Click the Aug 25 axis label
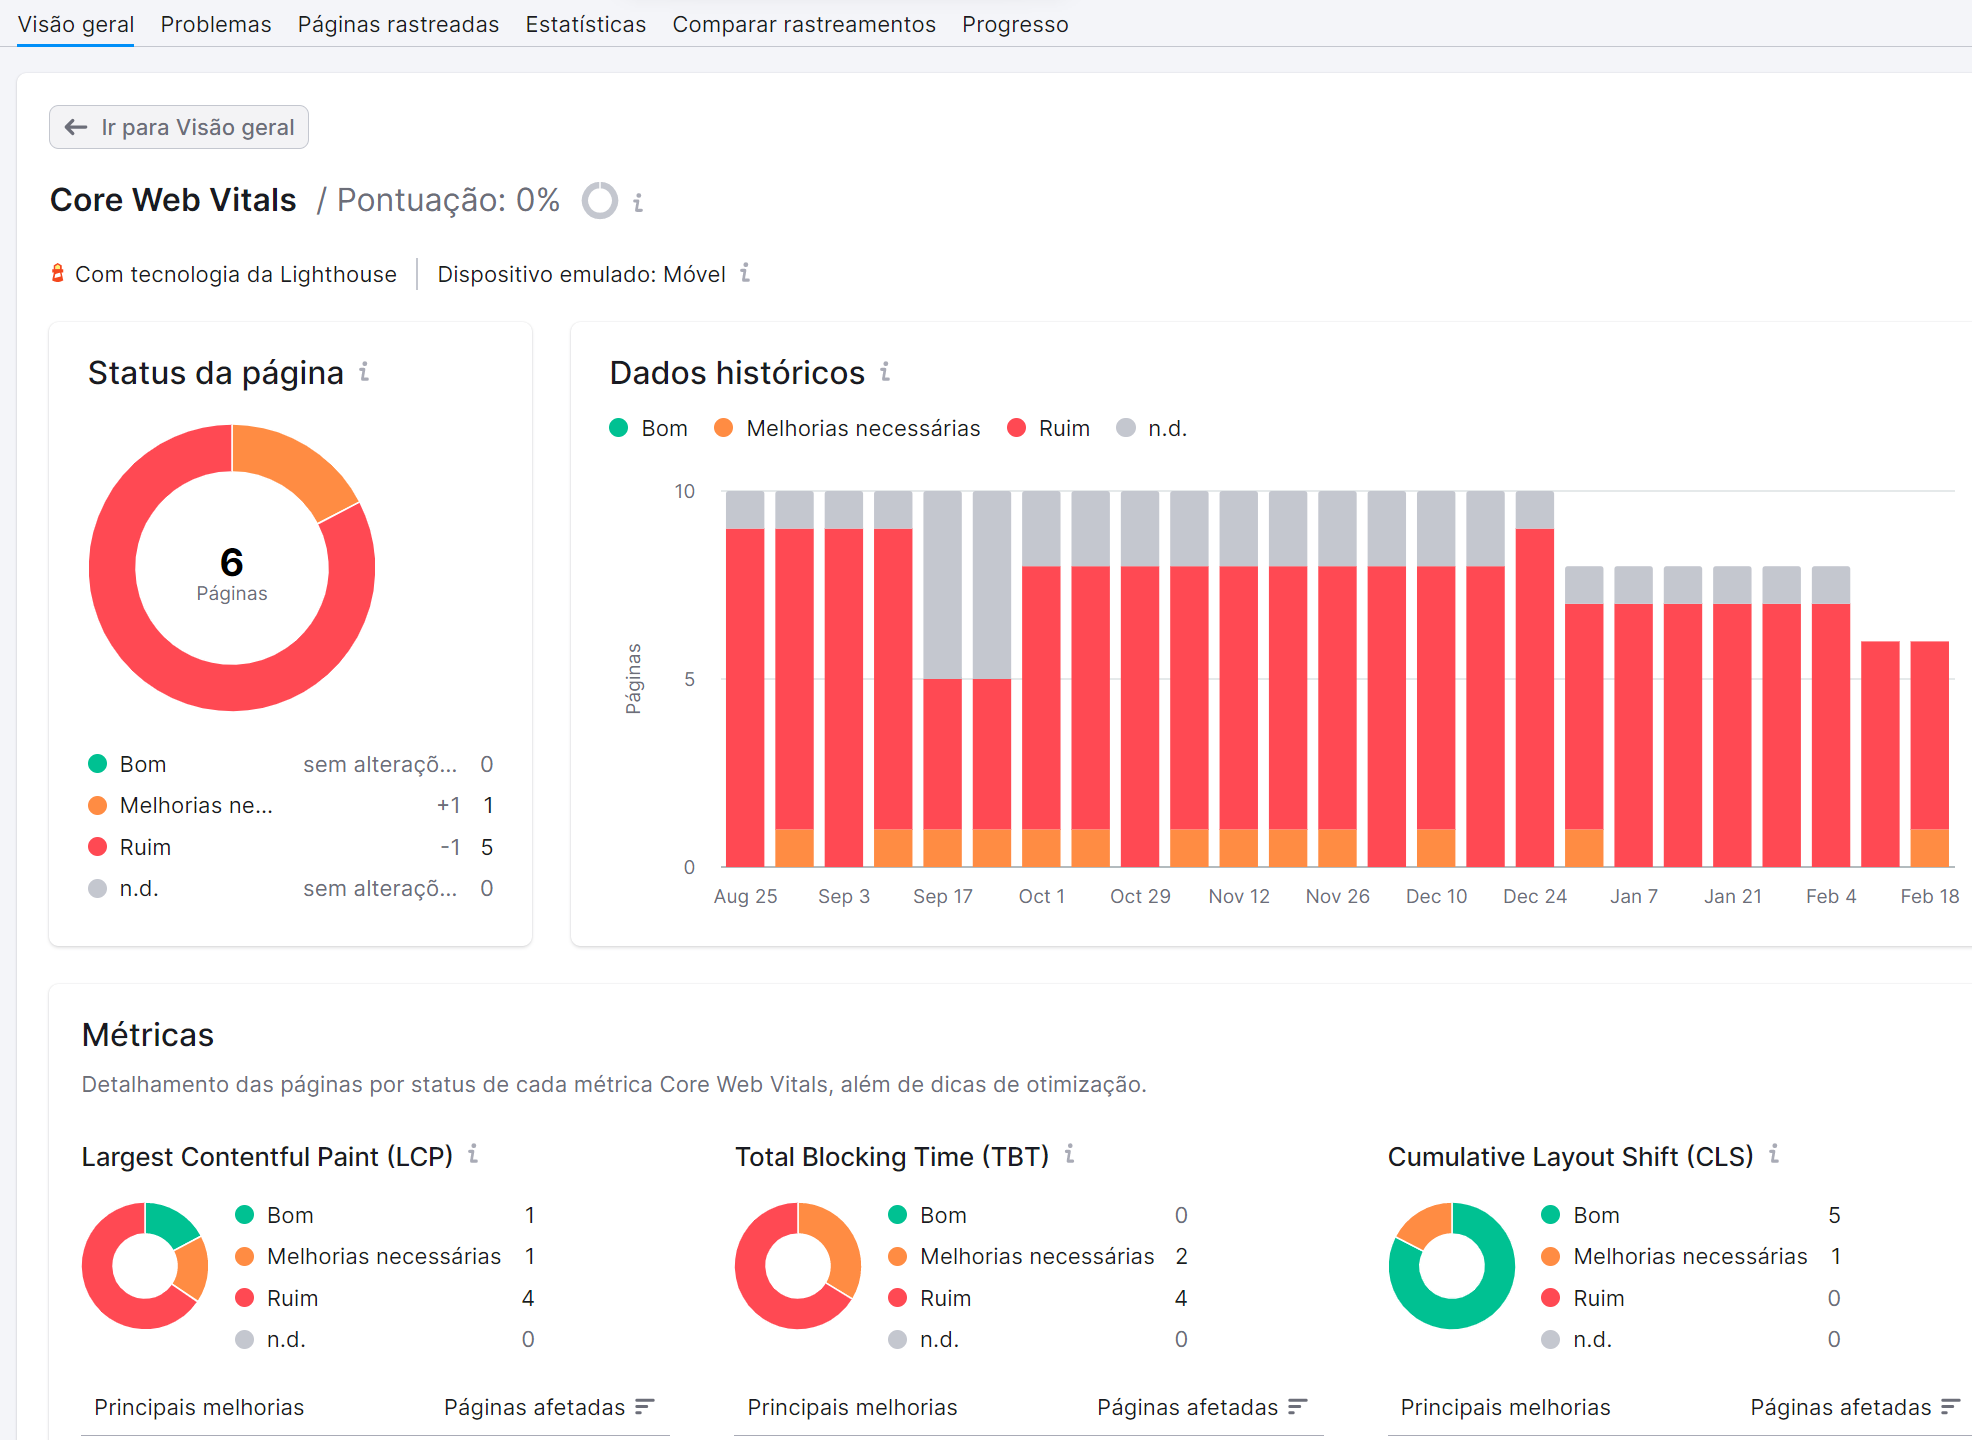1972x1440 pixels. pos(745,896)
